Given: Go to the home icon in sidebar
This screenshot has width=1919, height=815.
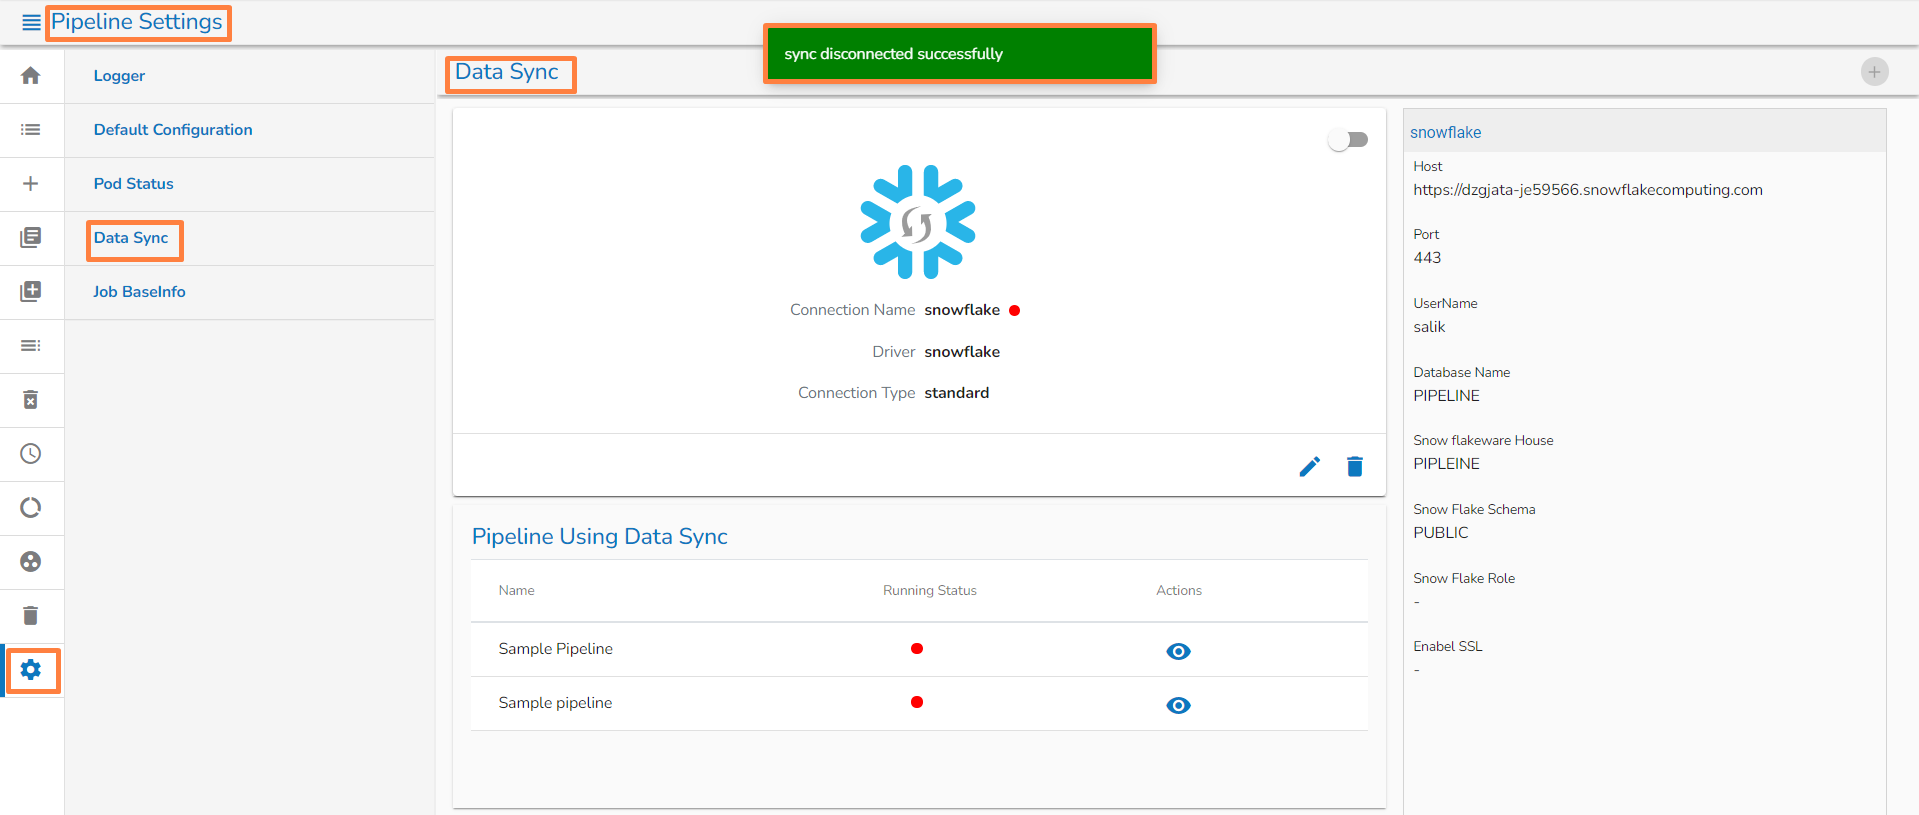Looking at the screenshot, I should pyautogui.click(x=31, y=76).
